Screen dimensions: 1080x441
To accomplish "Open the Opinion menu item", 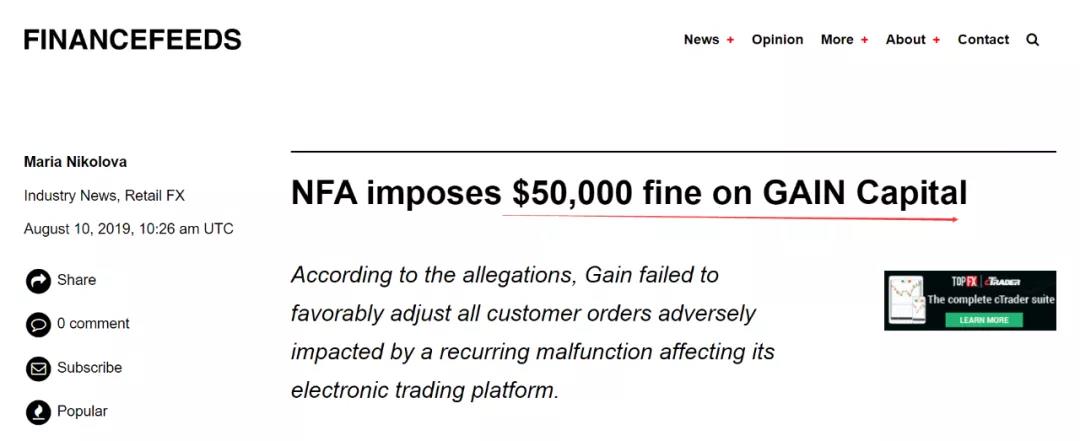I will point(777,40).
